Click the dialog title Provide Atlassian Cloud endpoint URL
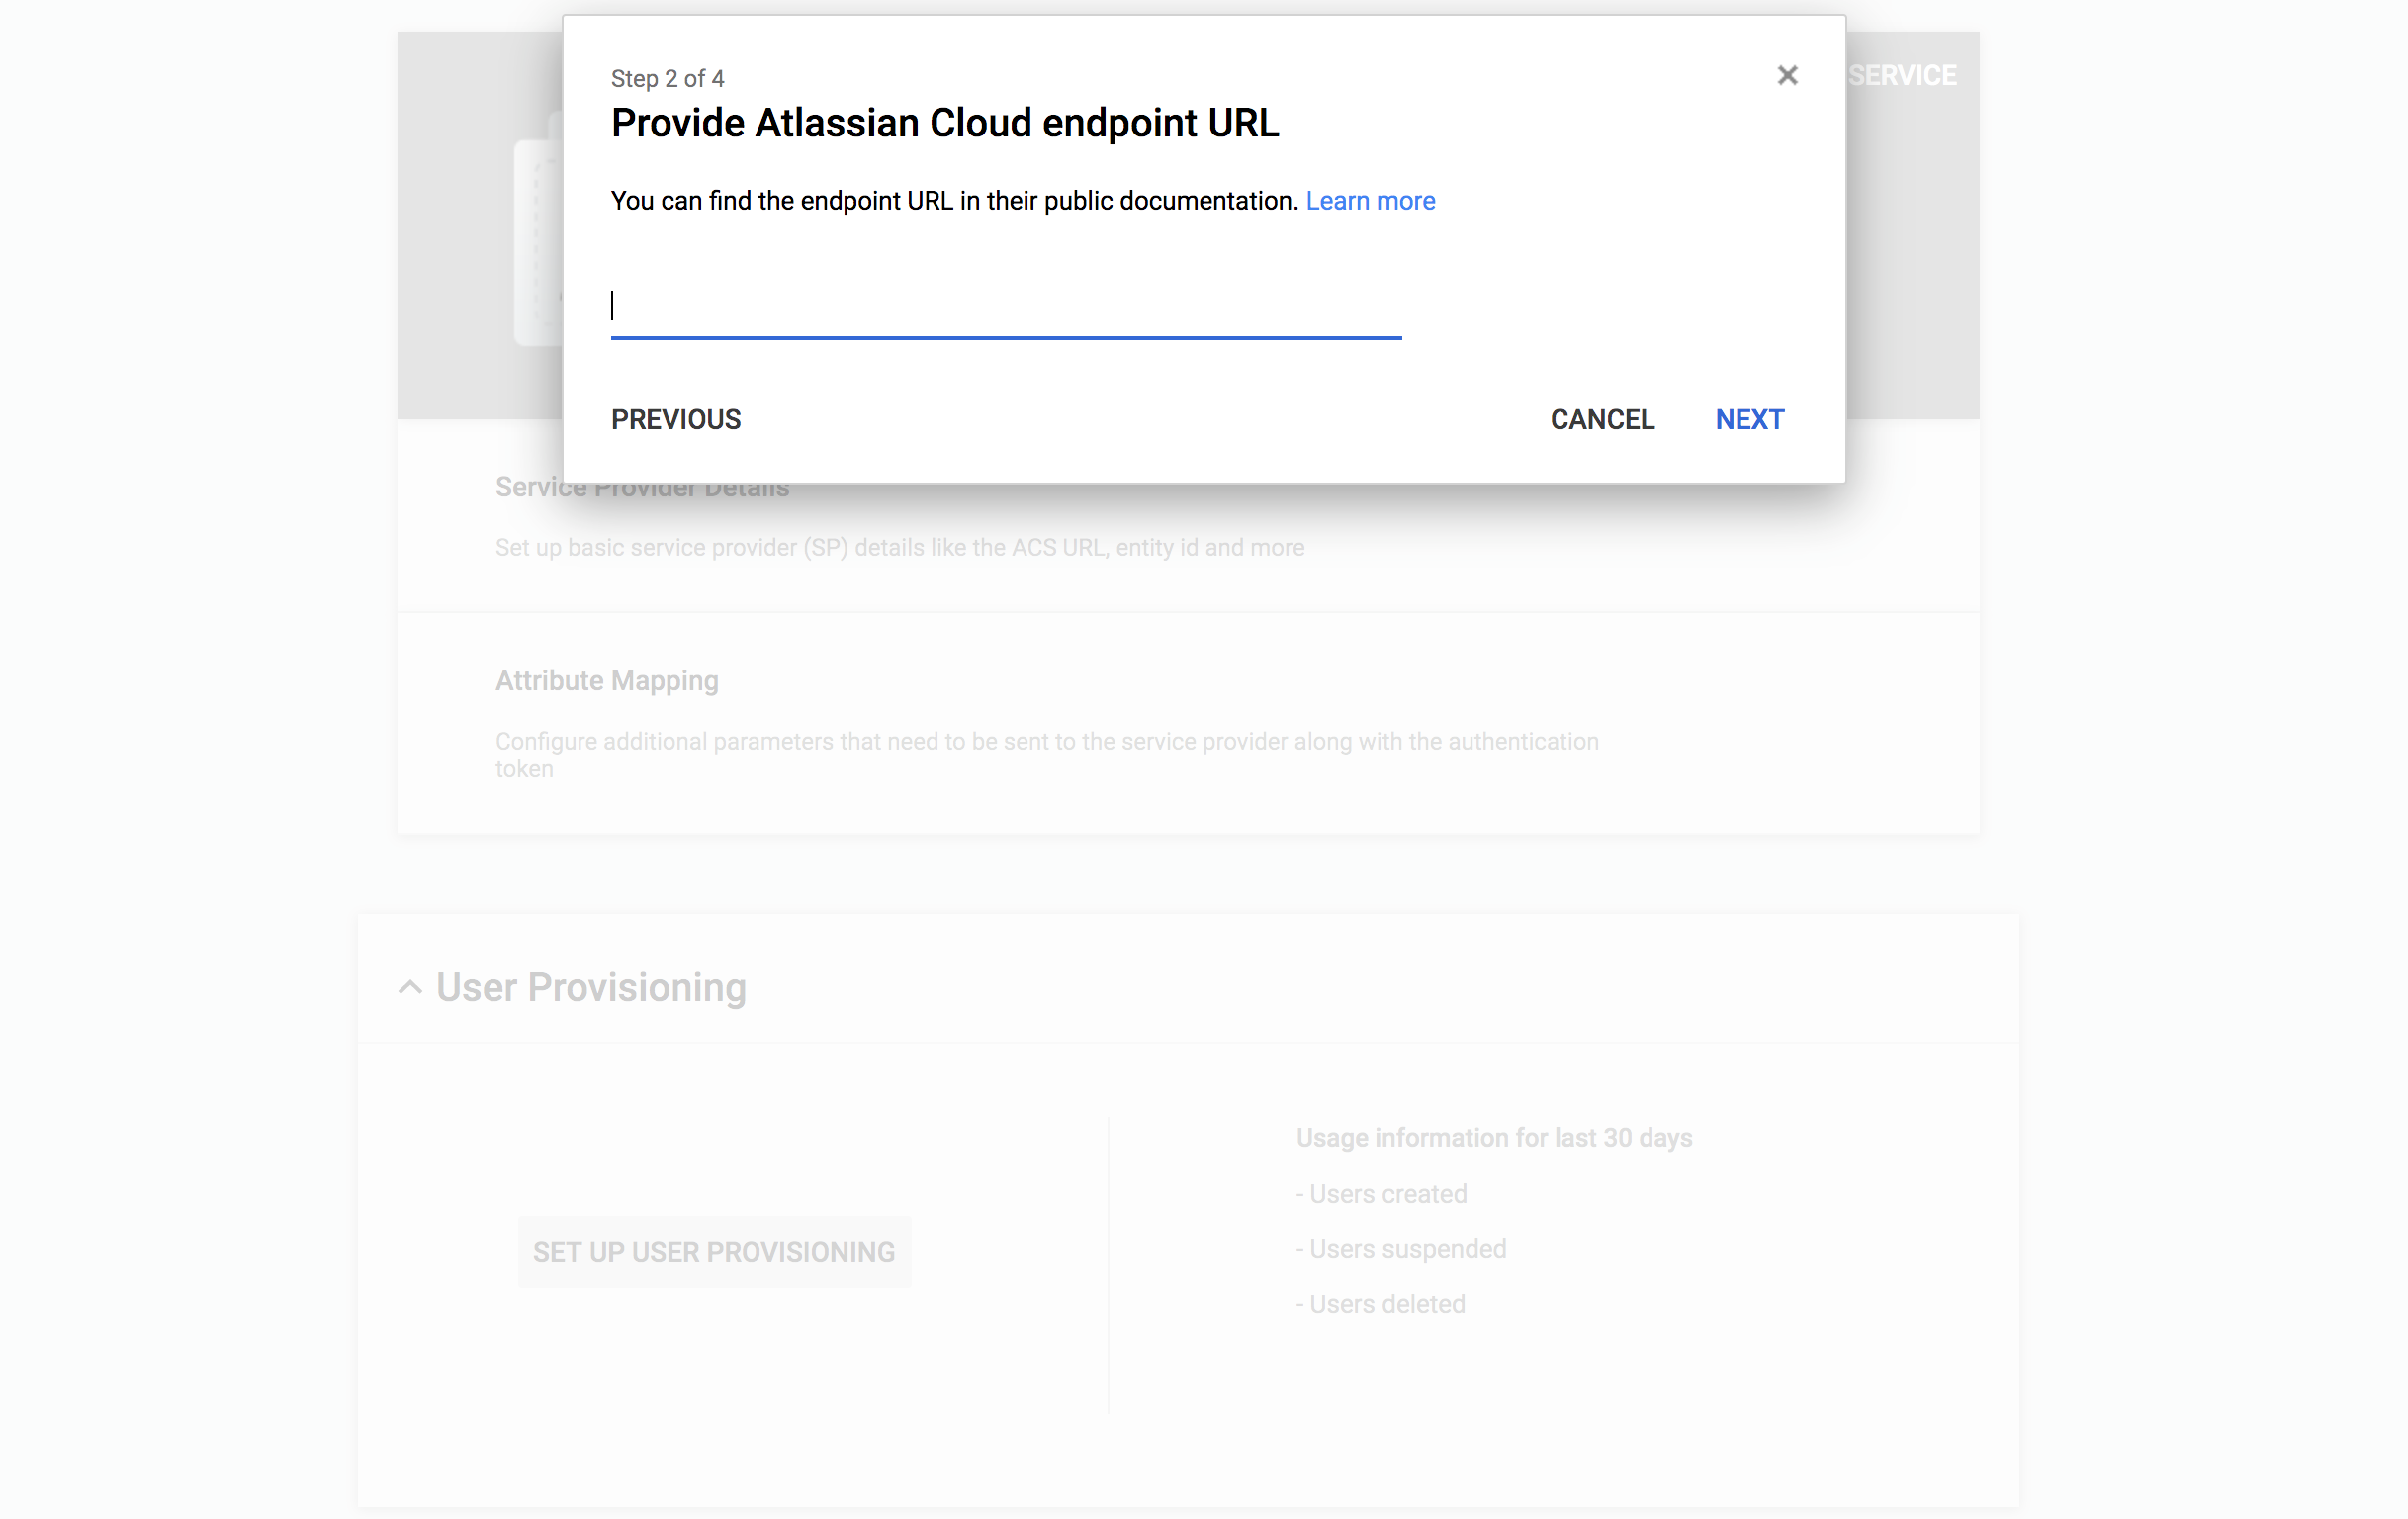 pos(944,124)
